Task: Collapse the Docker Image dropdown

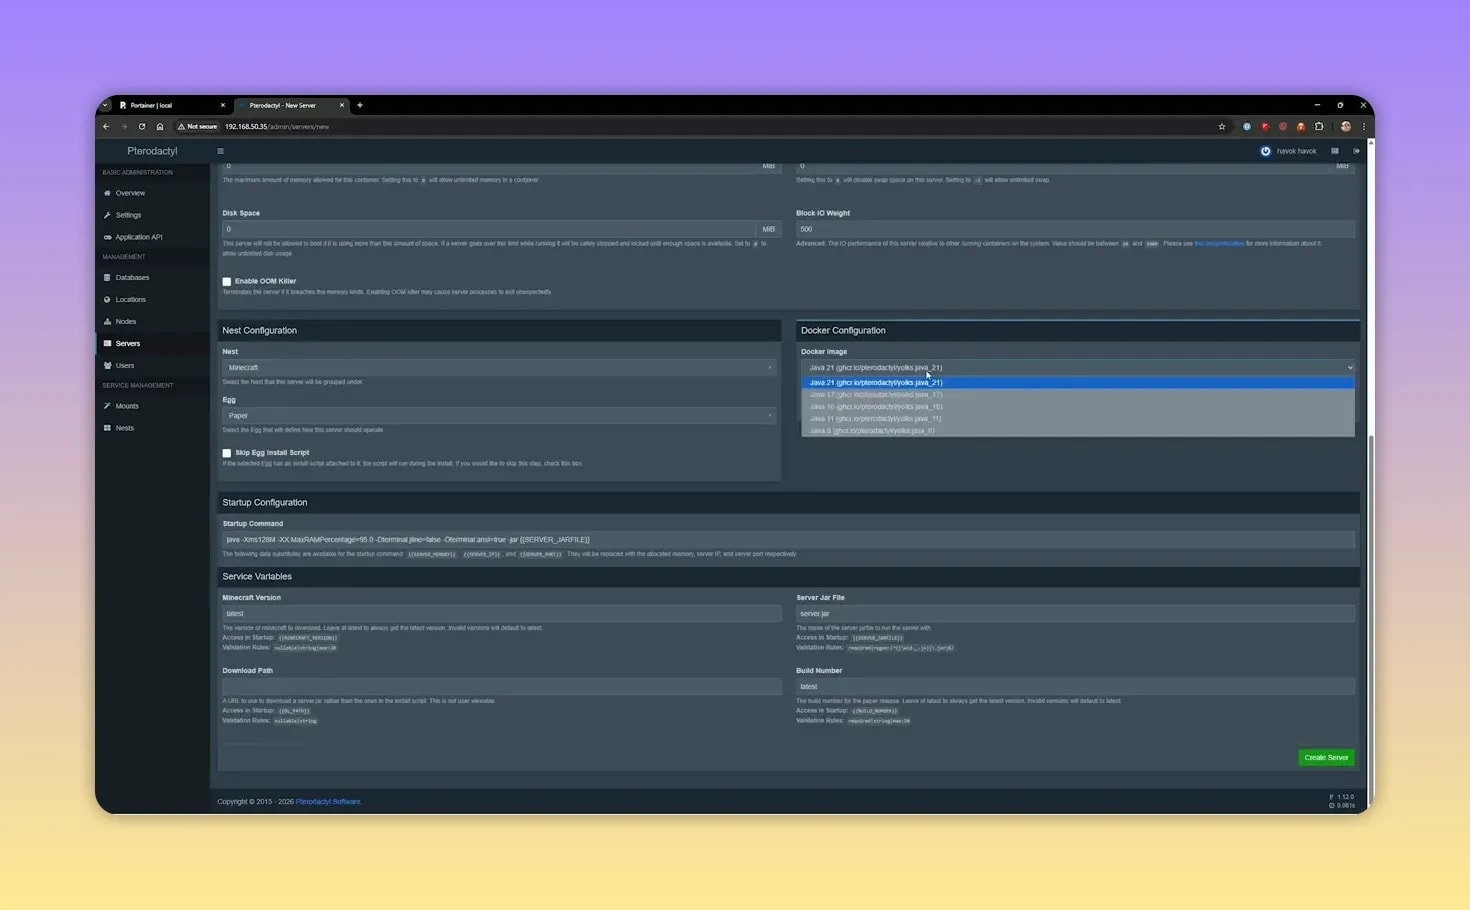Action: (x=1078, y=367)
